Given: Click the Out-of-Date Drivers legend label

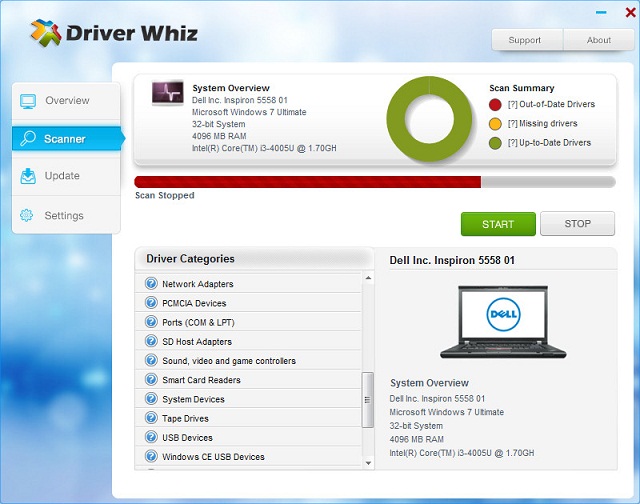Looking at the screenshot, I should pyautogui.click(x=551, y=104).
